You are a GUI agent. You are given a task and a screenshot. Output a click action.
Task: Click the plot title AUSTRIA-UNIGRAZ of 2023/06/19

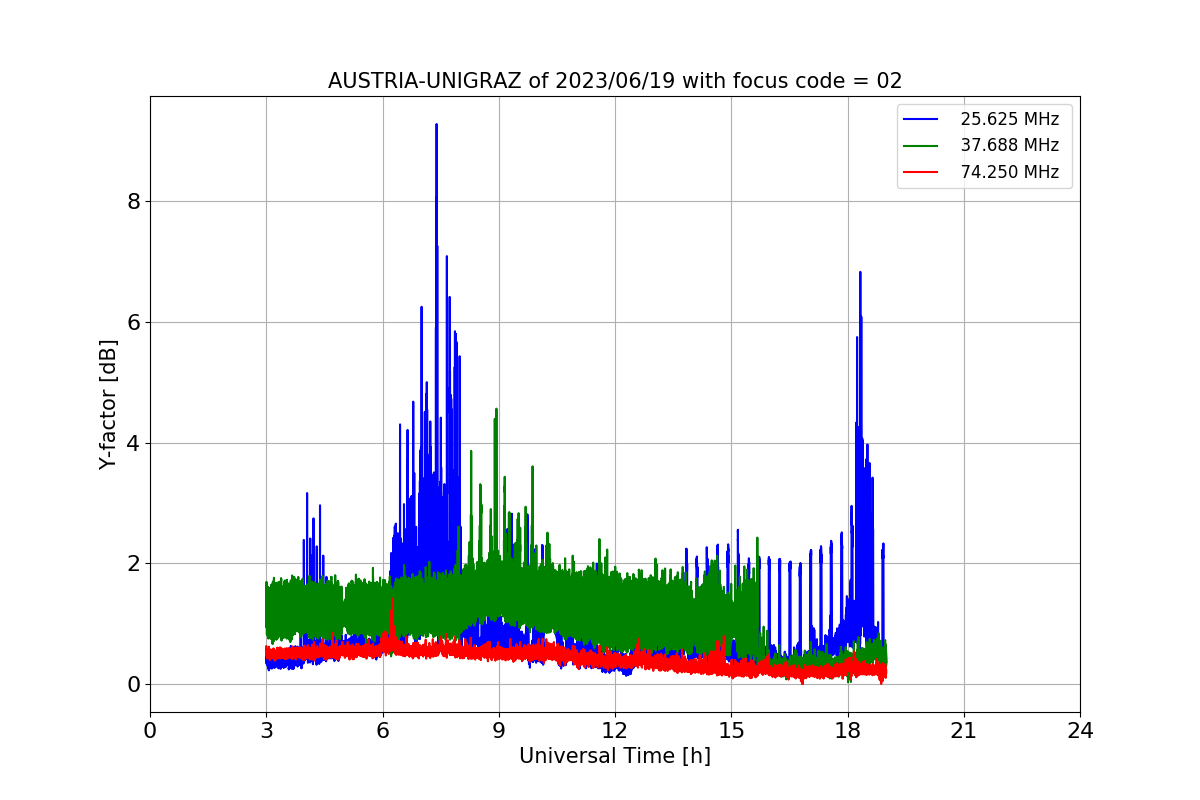pyautogui.click(x=615, y=81)
